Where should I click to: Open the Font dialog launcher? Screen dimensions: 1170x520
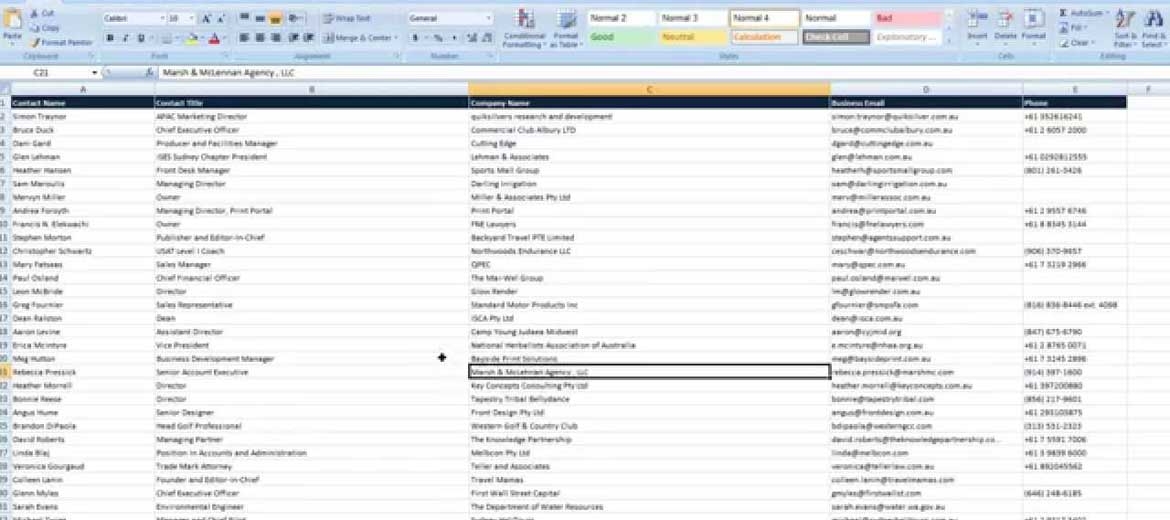point(225,56)
